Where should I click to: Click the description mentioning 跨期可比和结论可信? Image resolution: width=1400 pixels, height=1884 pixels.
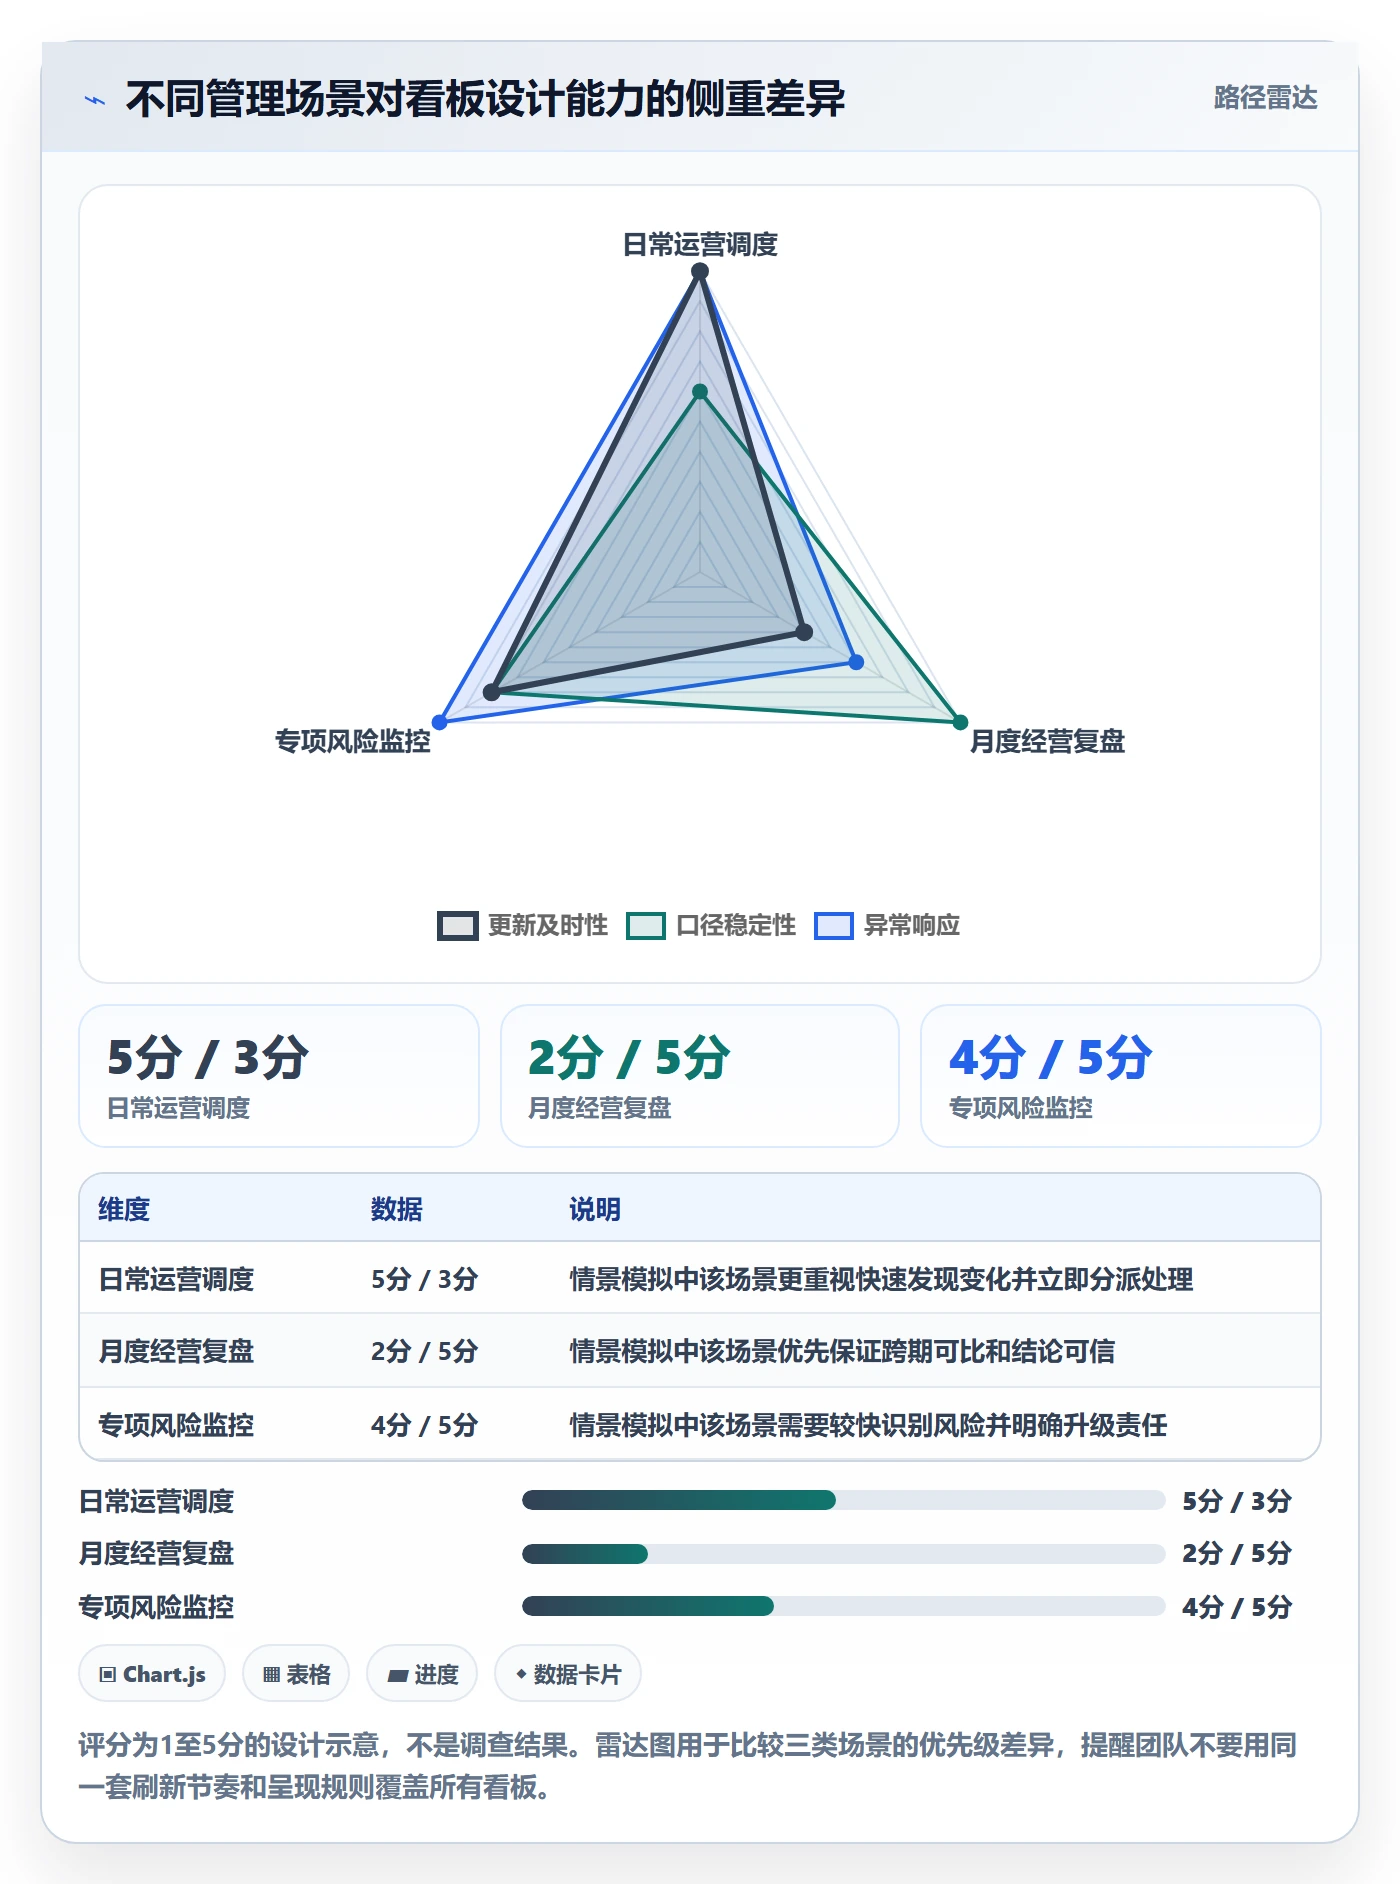(842, 1351)
